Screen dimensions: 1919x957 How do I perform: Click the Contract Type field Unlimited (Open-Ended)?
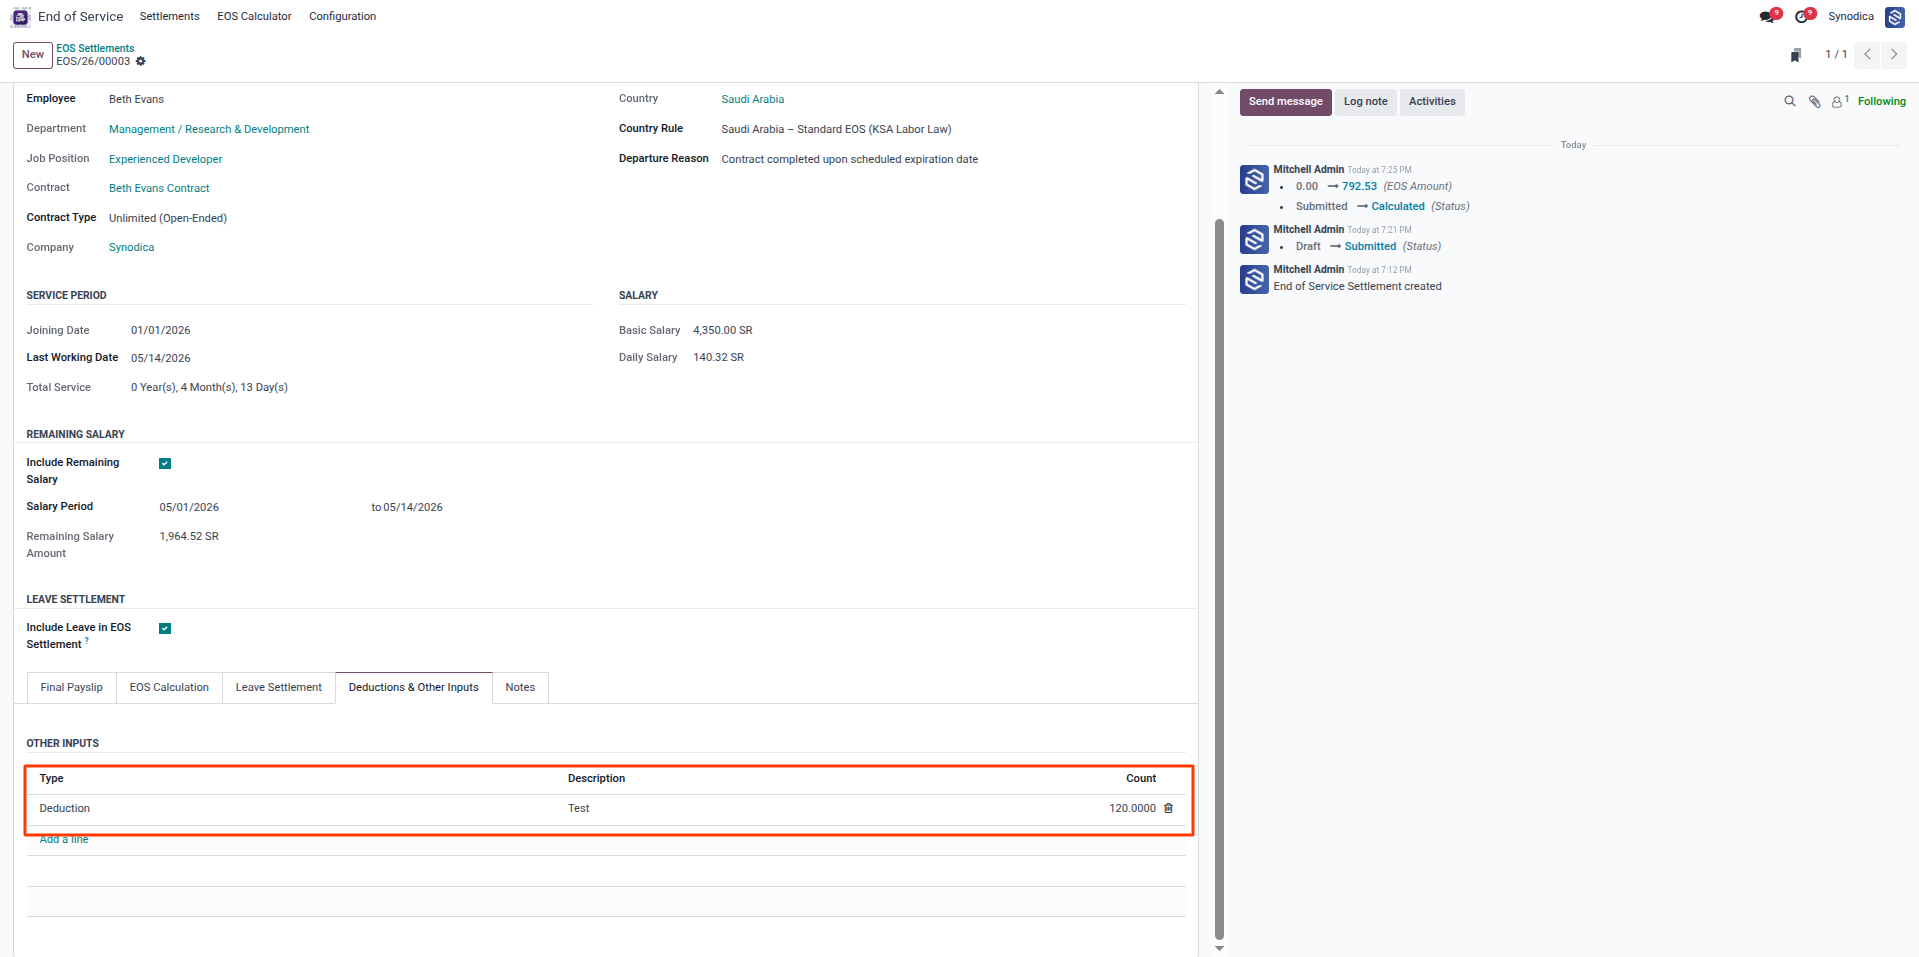click(x=168, y=219)
